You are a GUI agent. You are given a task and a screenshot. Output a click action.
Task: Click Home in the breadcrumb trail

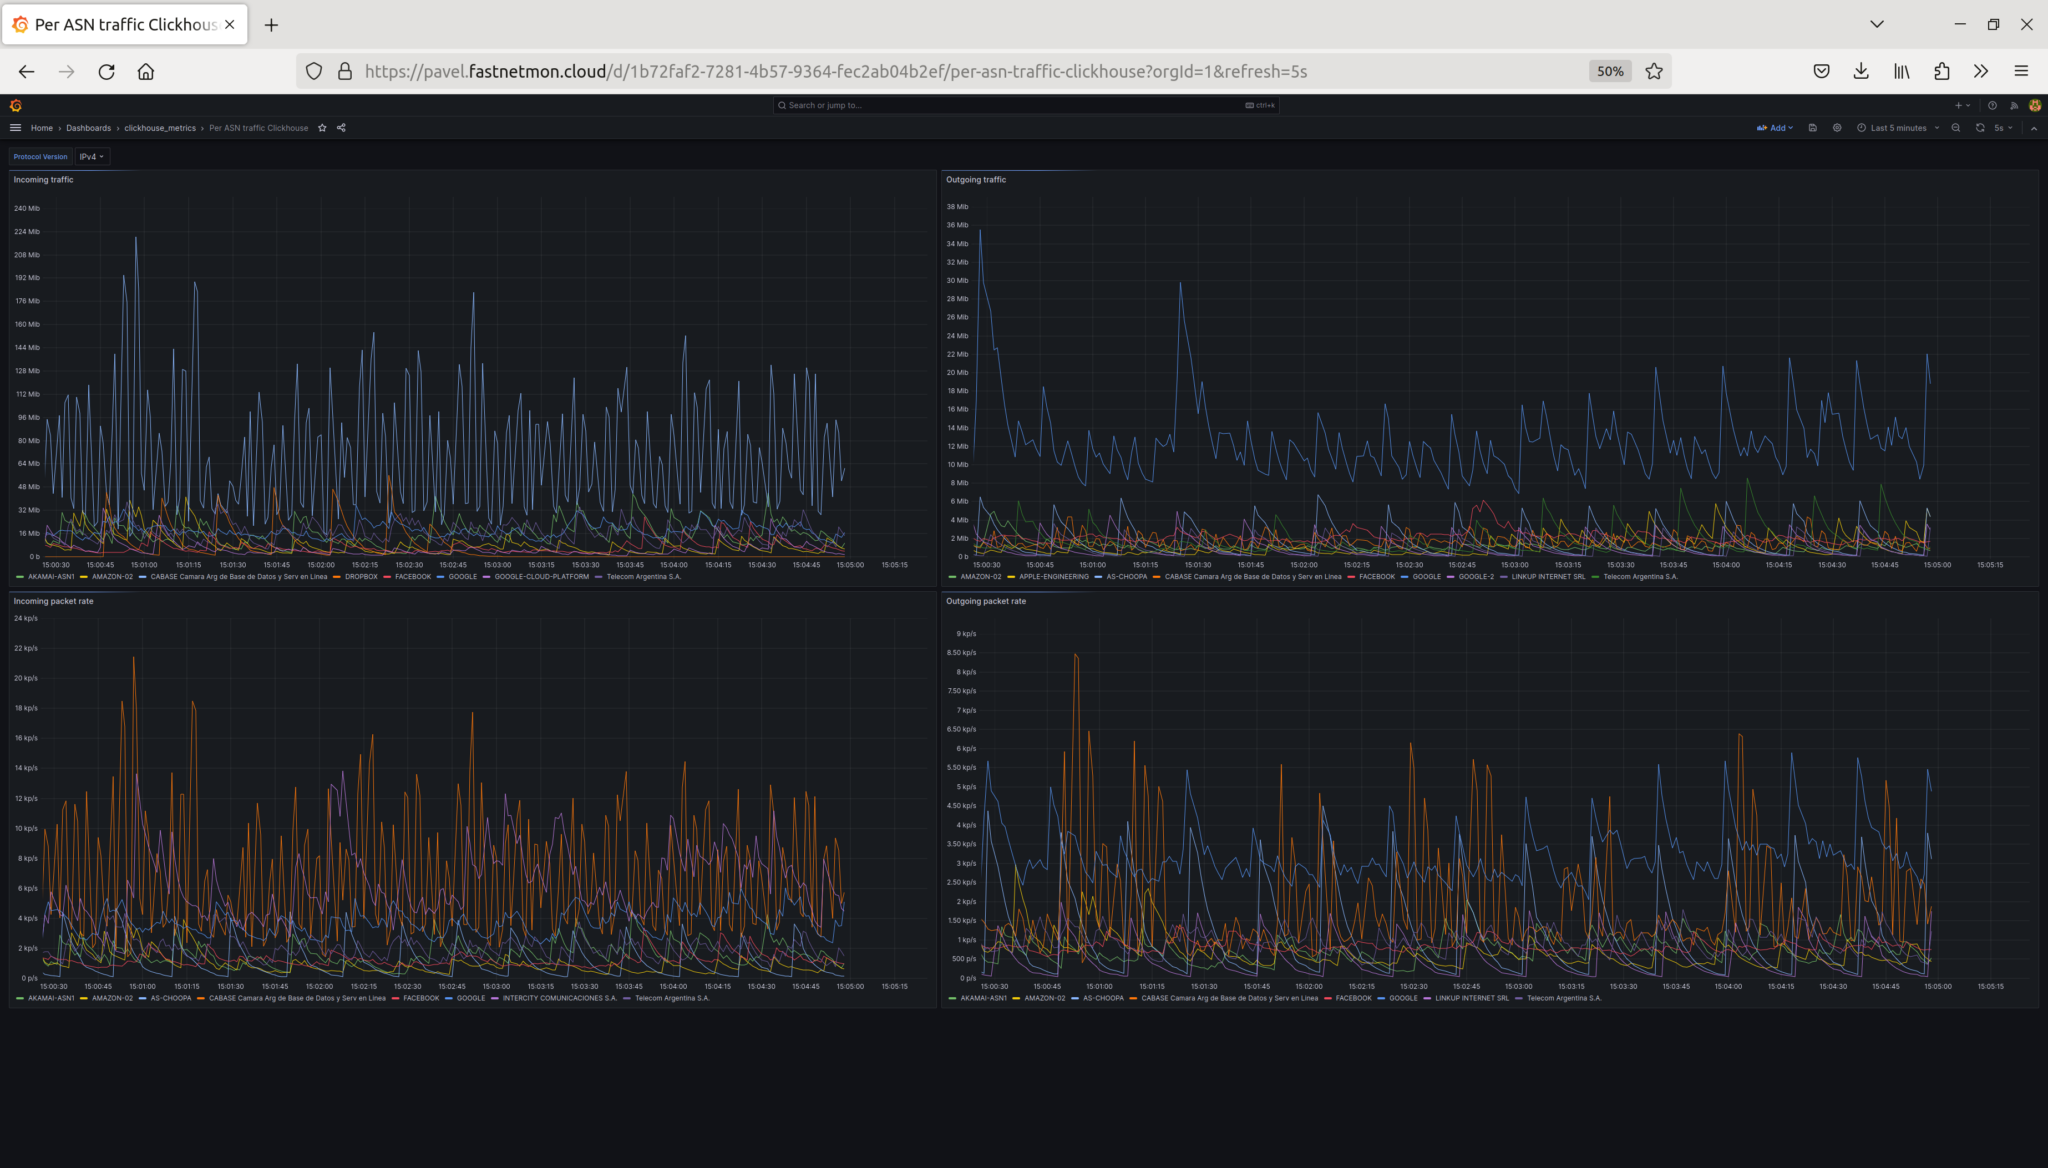(42, 128)
